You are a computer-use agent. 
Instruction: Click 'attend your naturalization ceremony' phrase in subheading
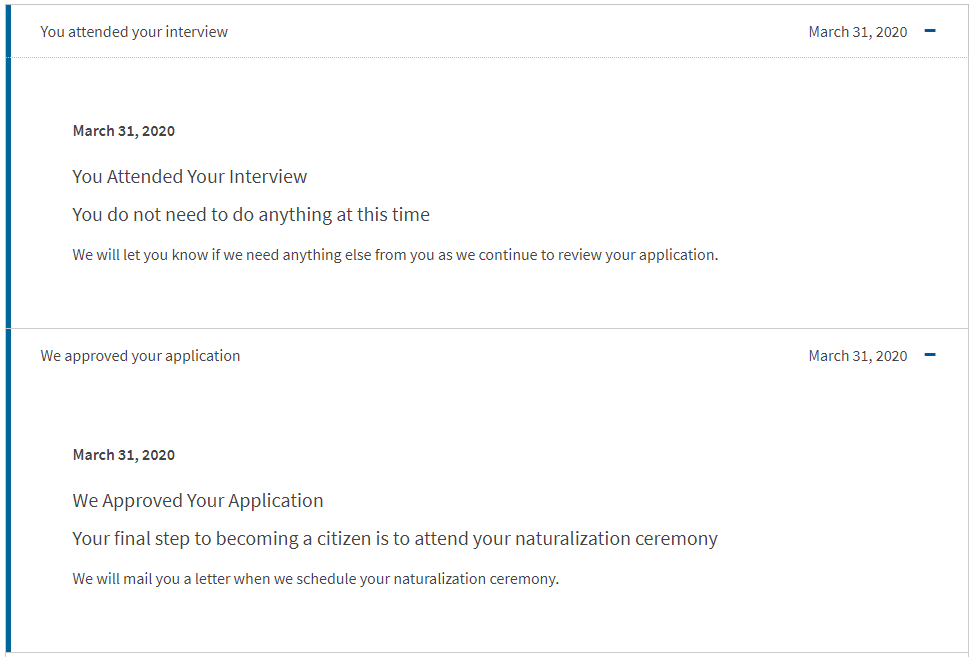(x=566, y=539)
